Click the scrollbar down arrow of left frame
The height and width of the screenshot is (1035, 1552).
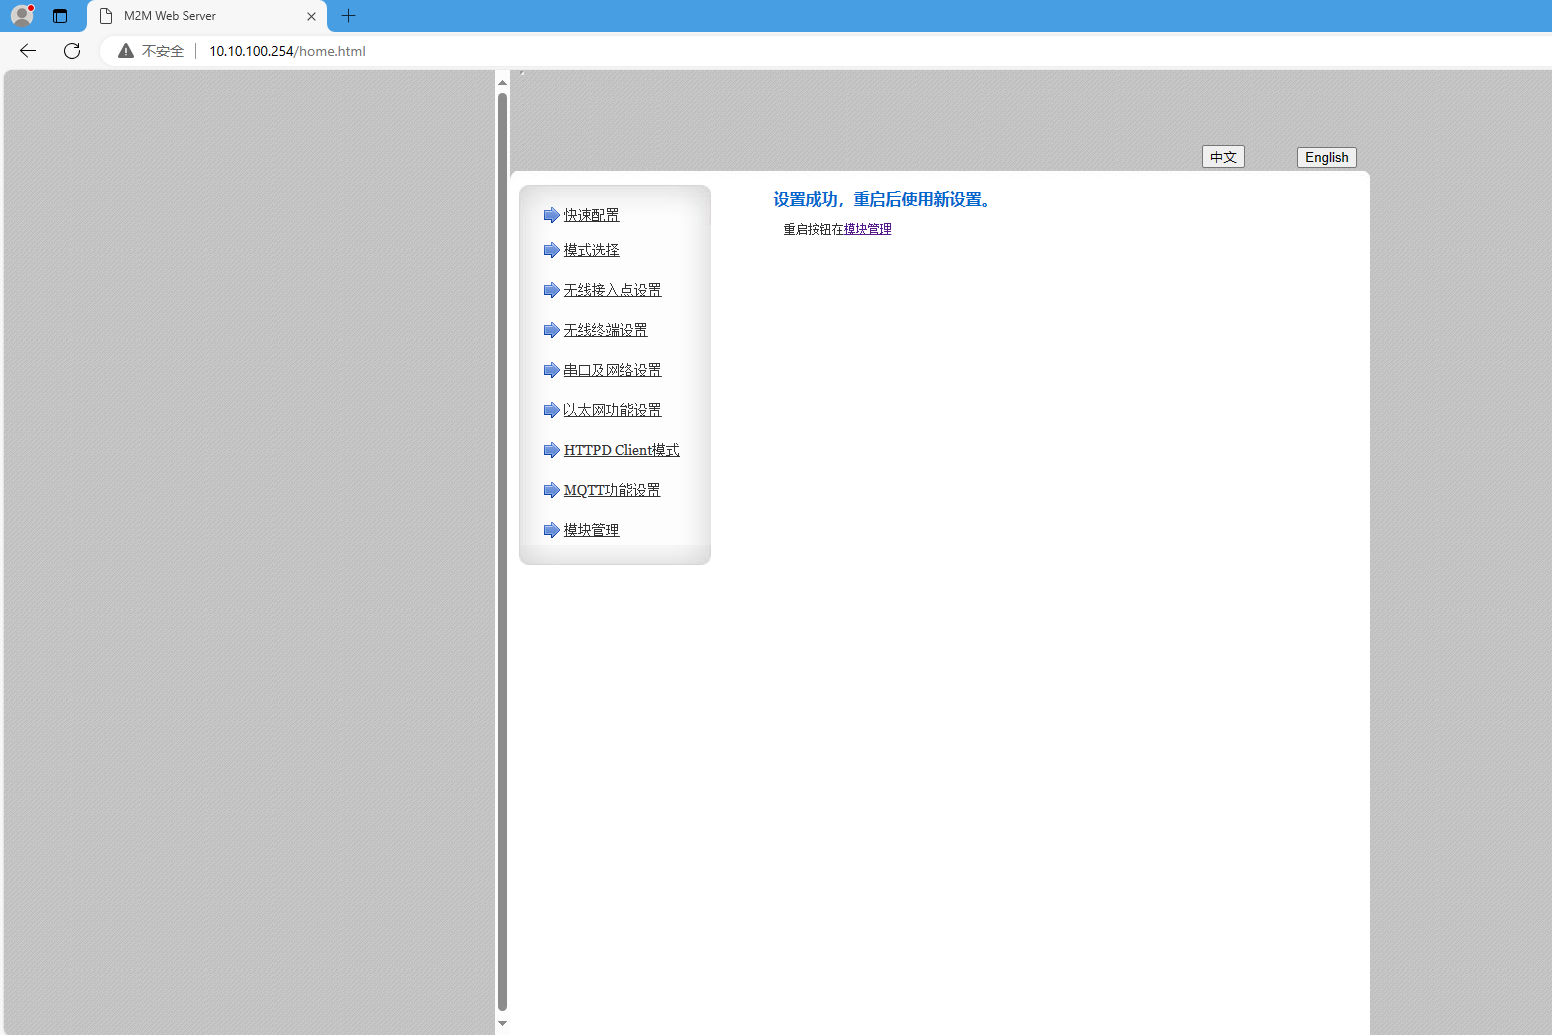[x=502, y=1023]
